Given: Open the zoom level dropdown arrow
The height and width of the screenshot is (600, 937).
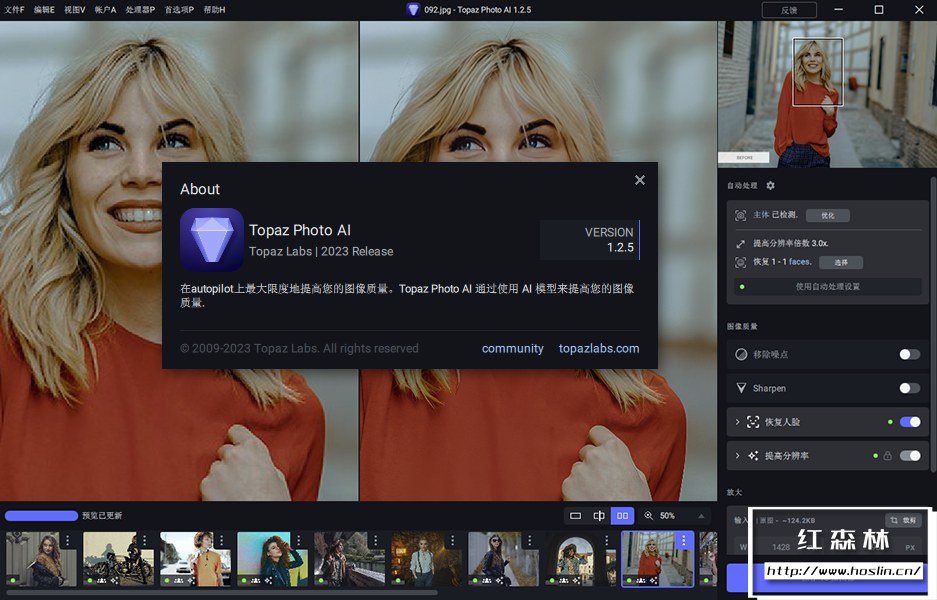Looking at the screenshot, I should tap(701, 516).
